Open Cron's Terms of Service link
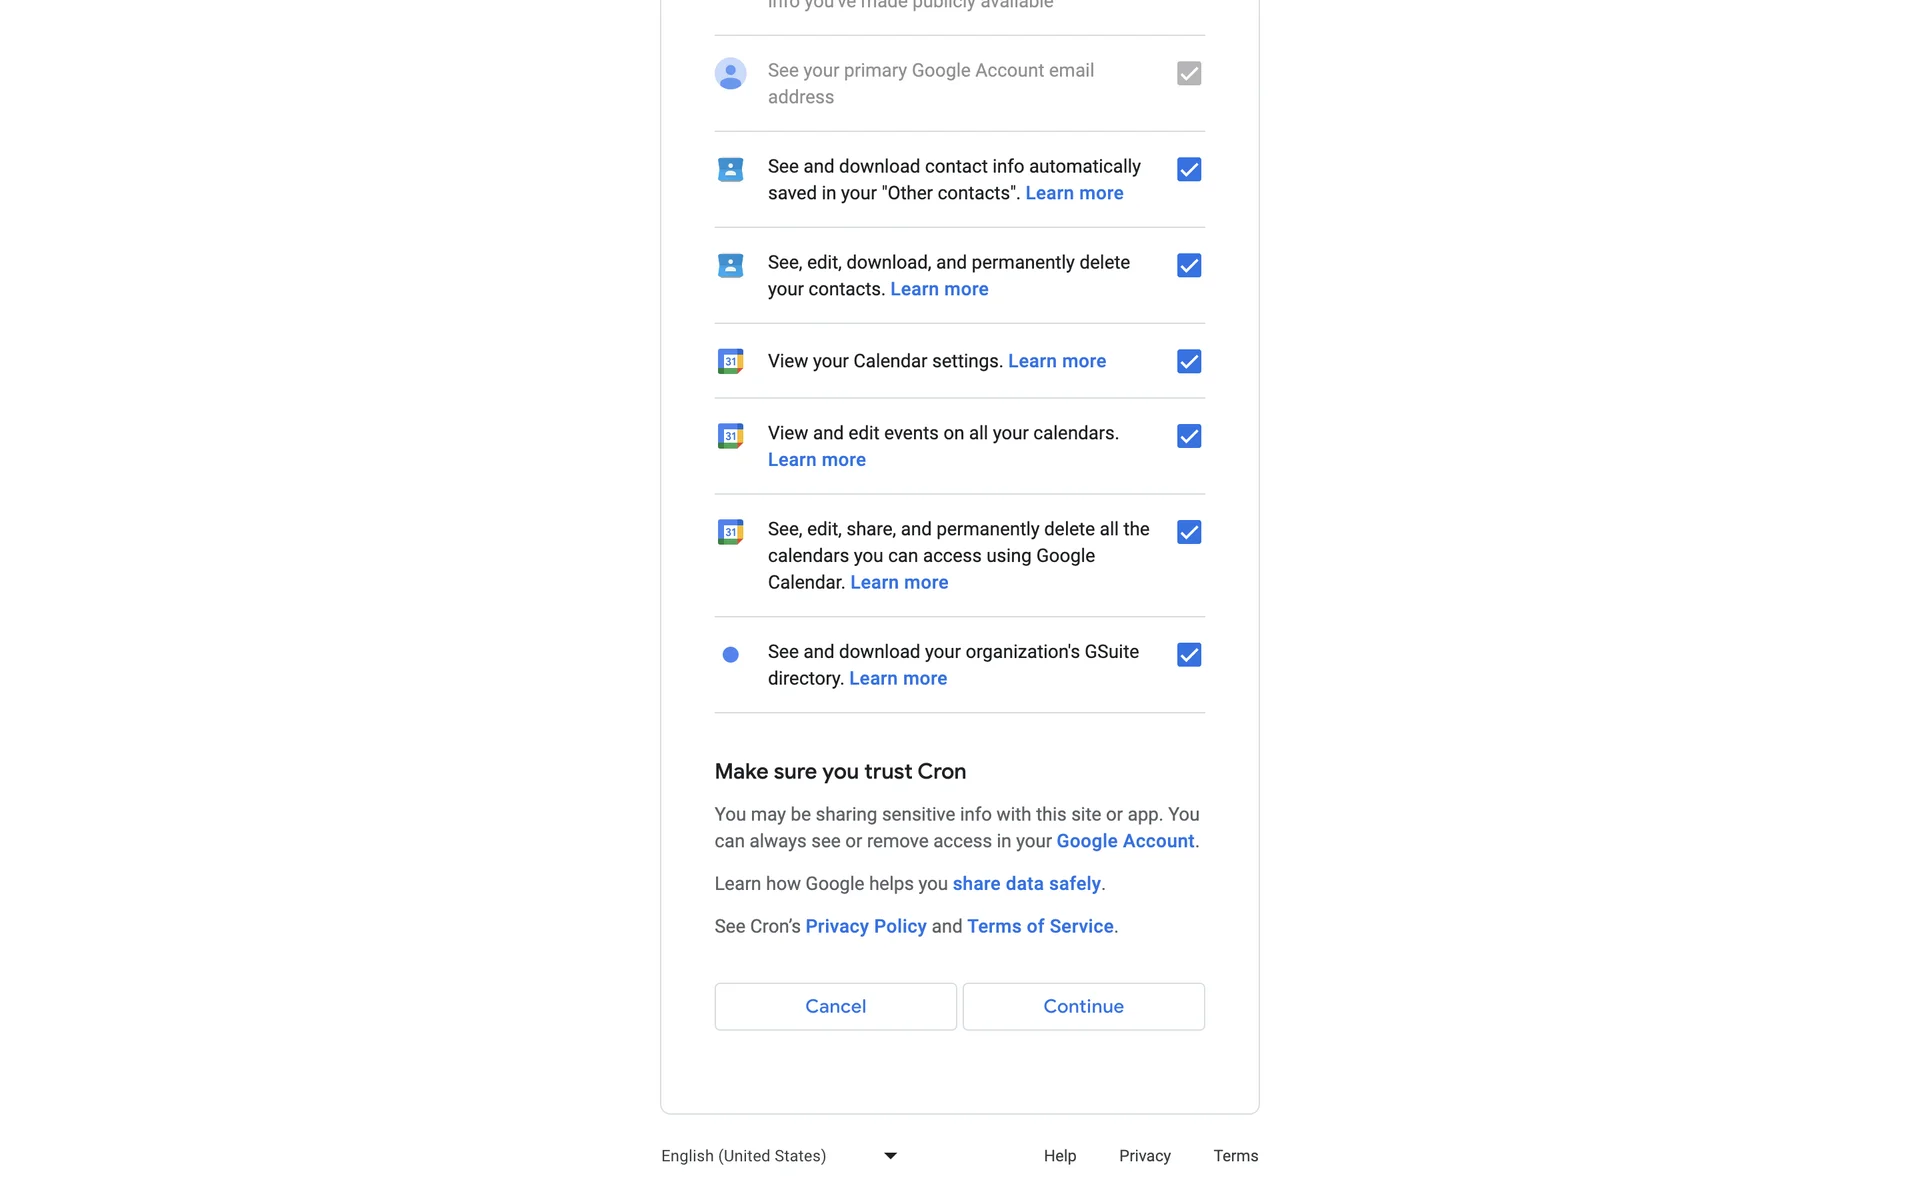The height and width of the screenshot is (1200, 1920). click(1039, 926)
